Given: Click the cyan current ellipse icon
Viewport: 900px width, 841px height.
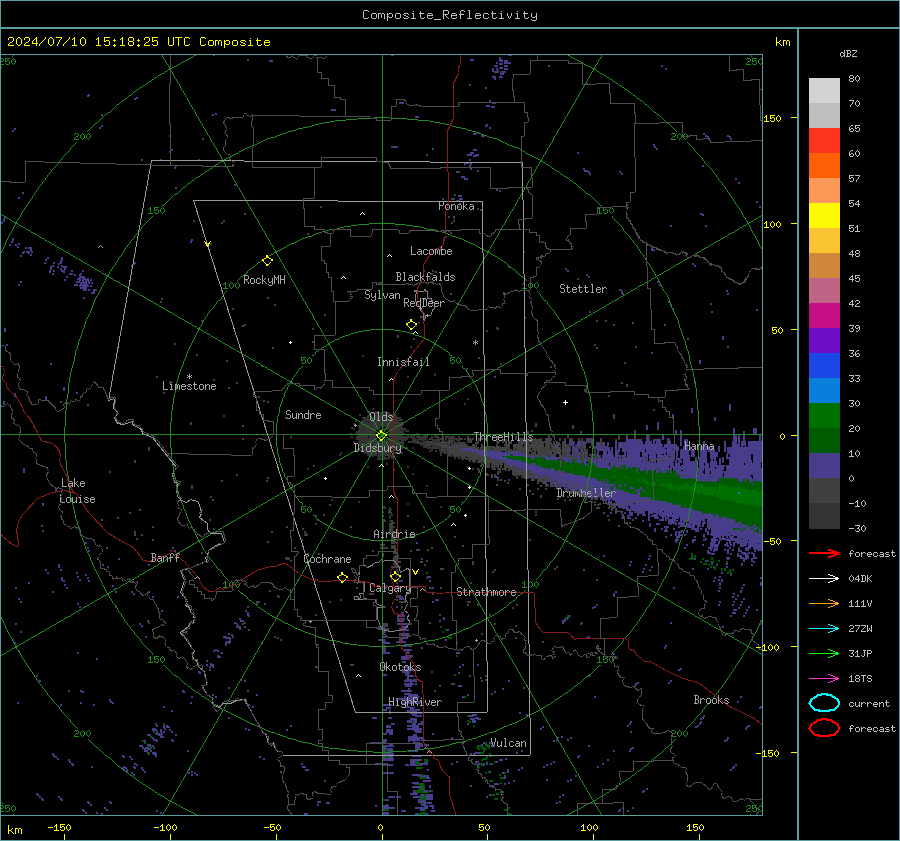Looking at the screenshot, I should (x=824, y=703).
